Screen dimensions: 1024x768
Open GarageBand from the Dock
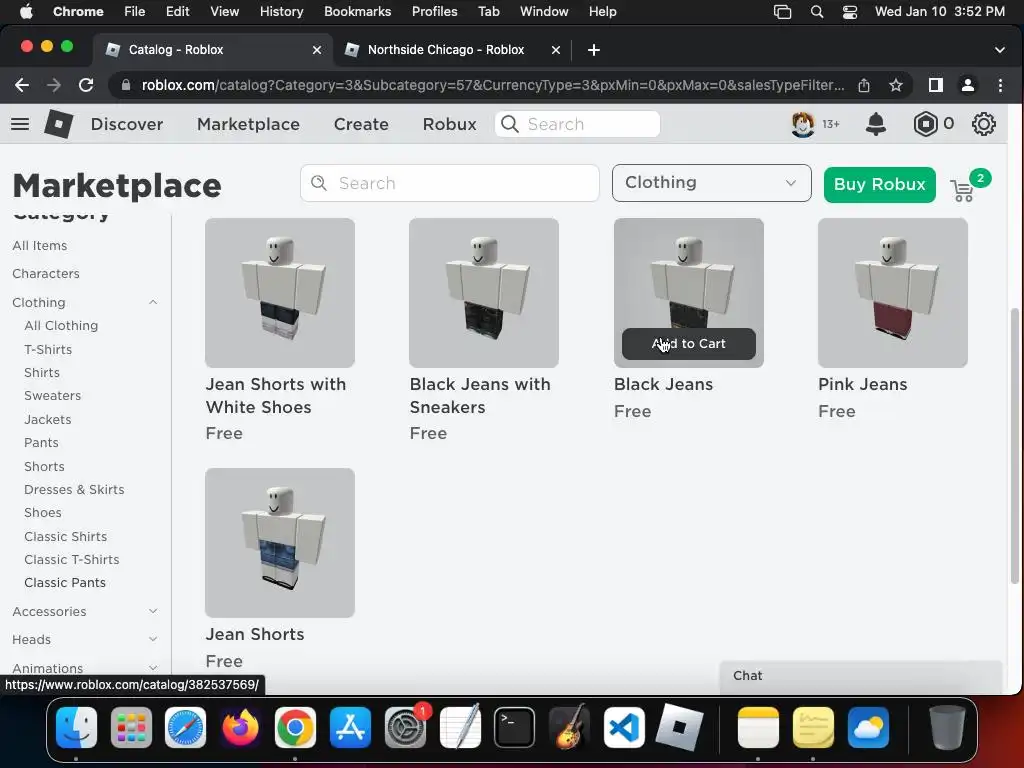point(569,727)
